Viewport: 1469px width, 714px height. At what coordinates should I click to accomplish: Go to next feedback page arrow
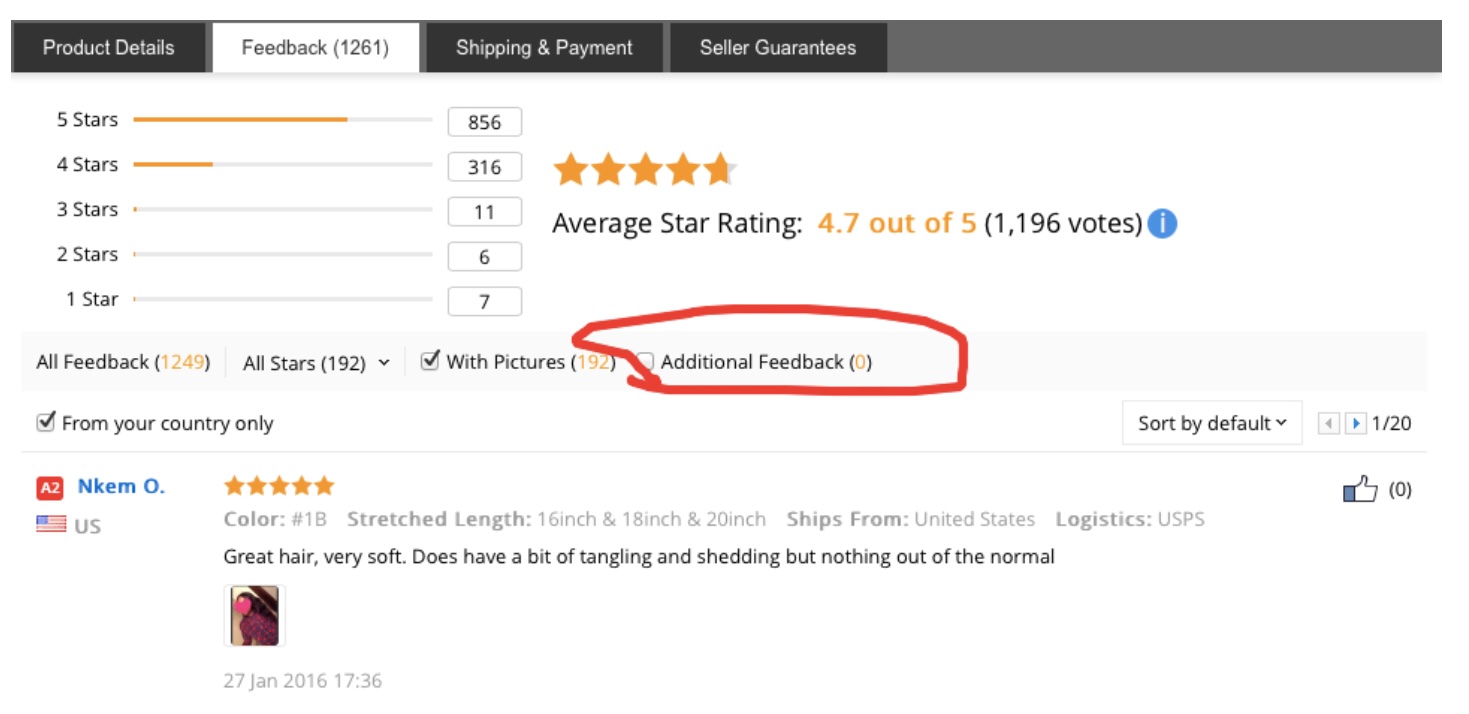pos(1356,423)
